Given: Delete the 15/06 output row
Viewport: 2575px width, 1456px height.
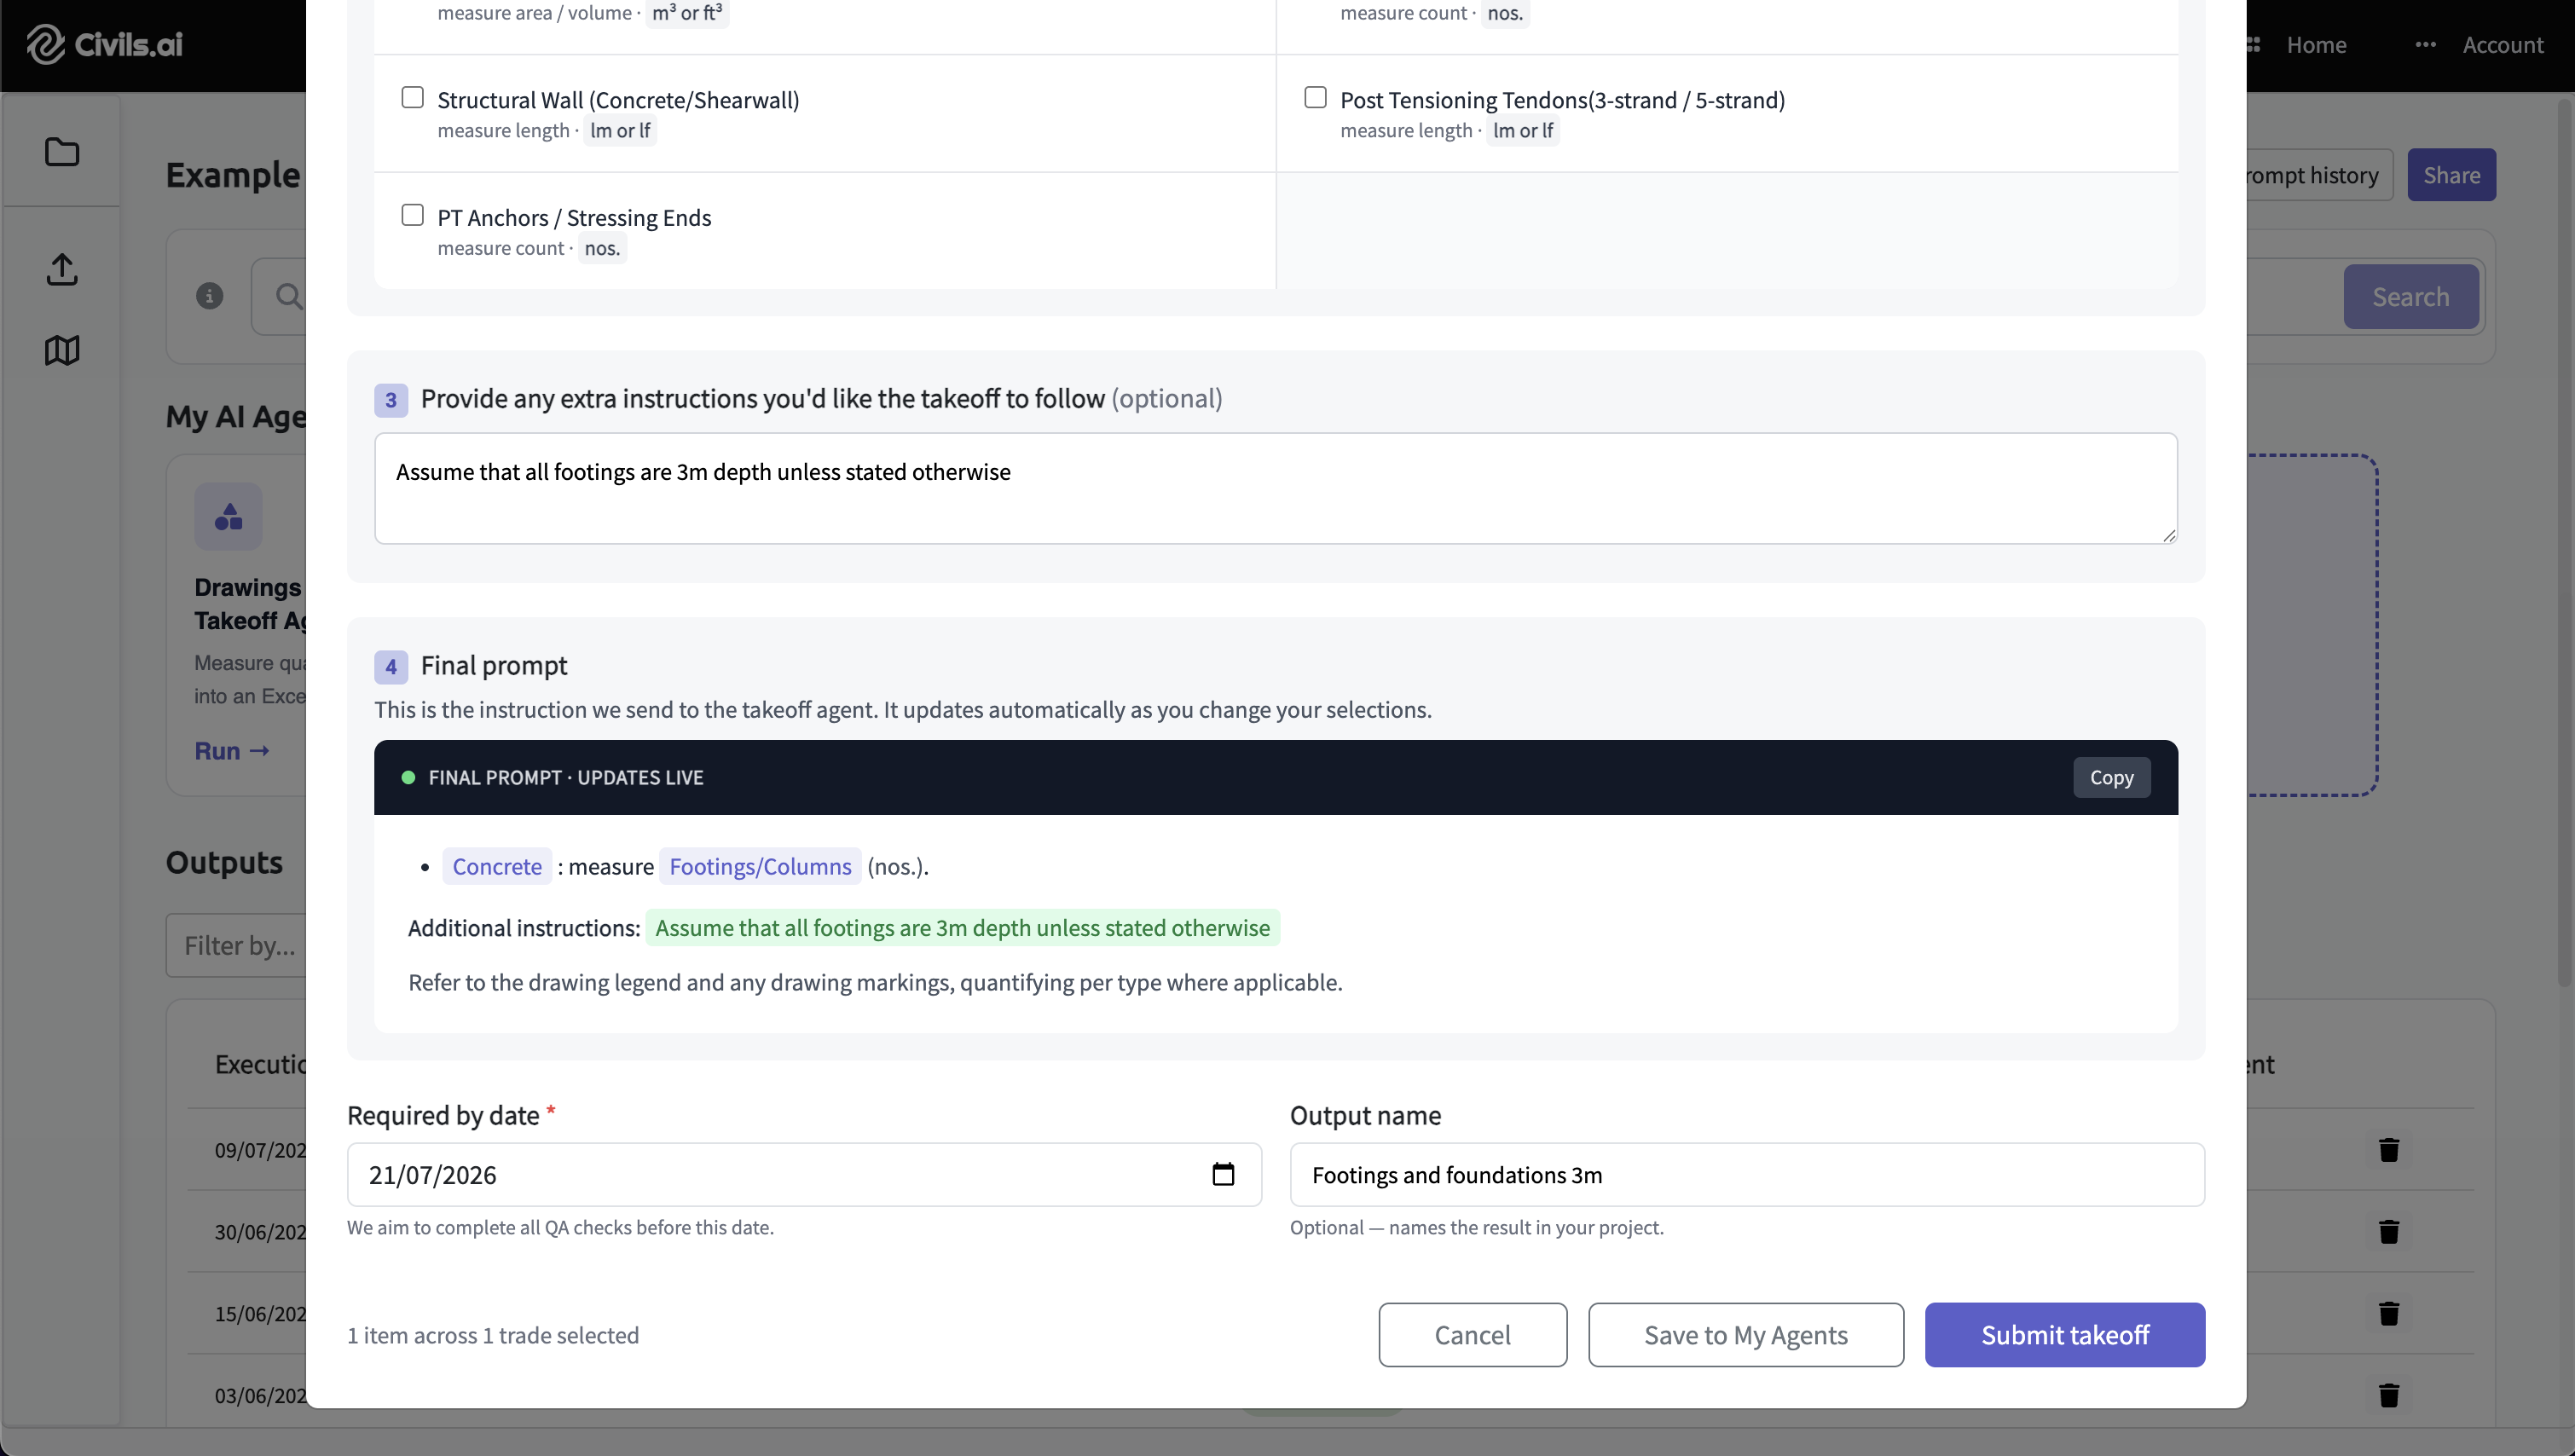Looking at the screenshot, I should tap(2389, 1313).
